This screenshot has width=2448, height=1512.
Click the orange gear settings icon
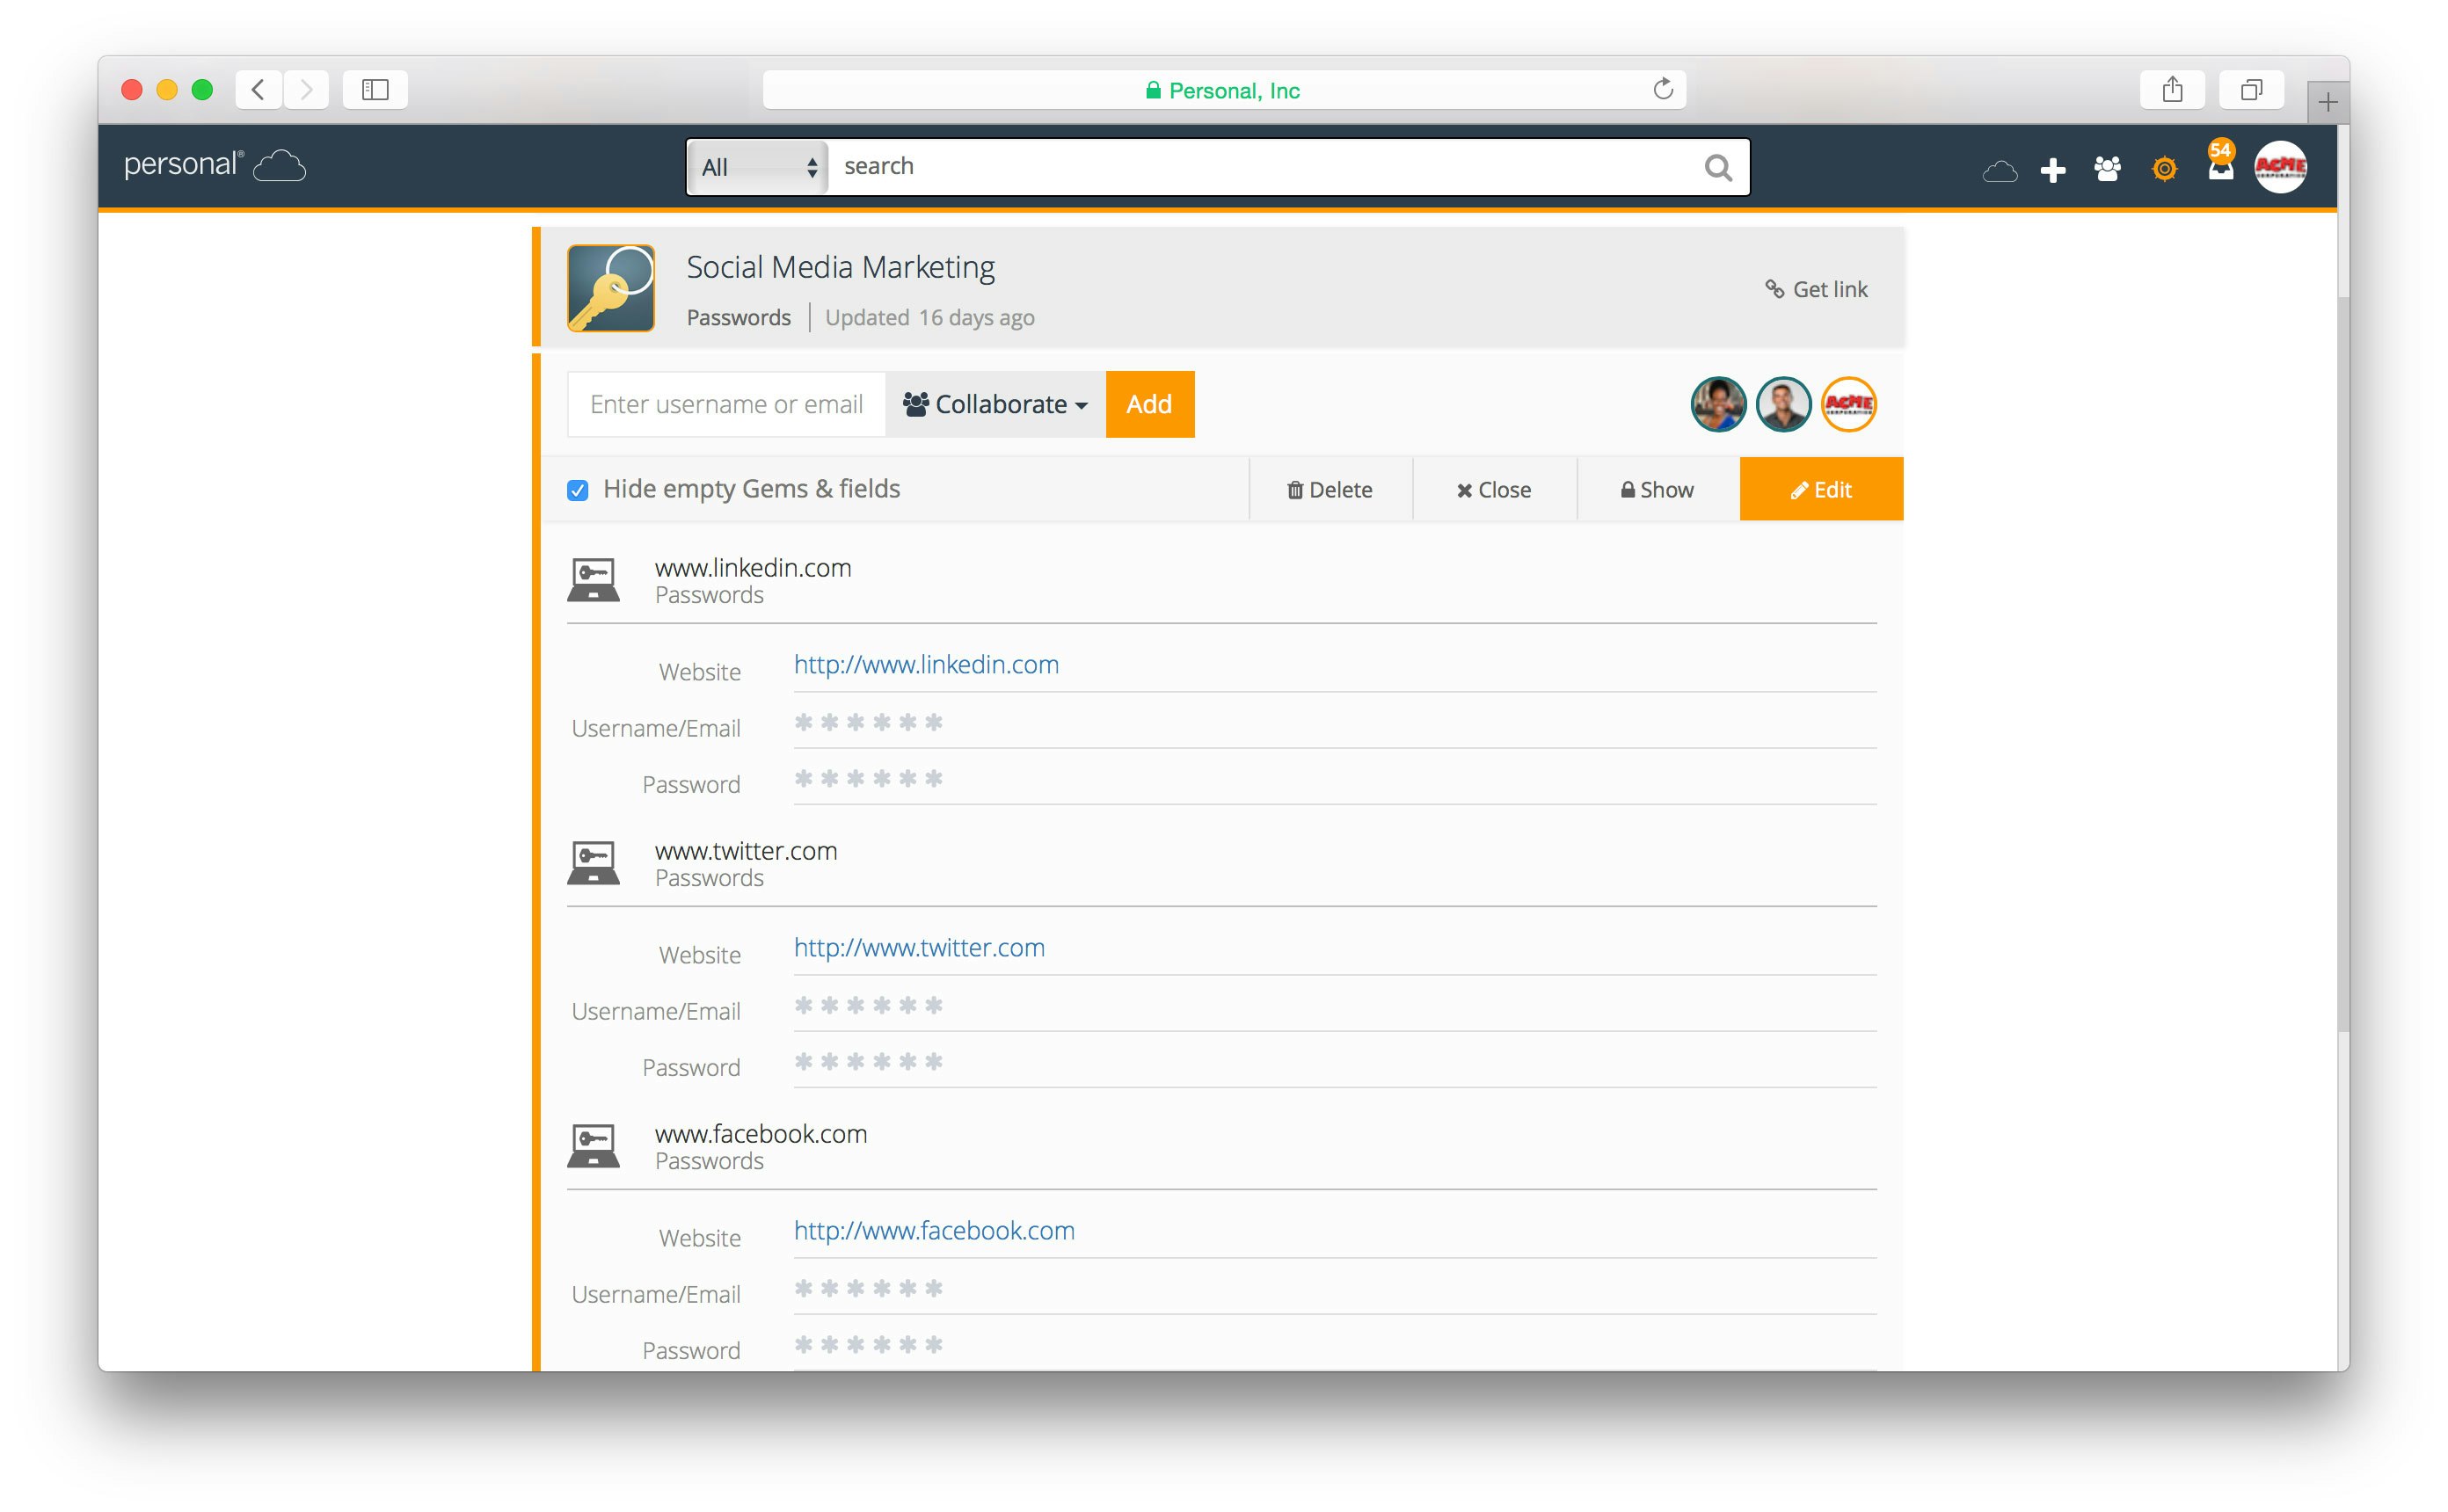tap(2164, 169)
